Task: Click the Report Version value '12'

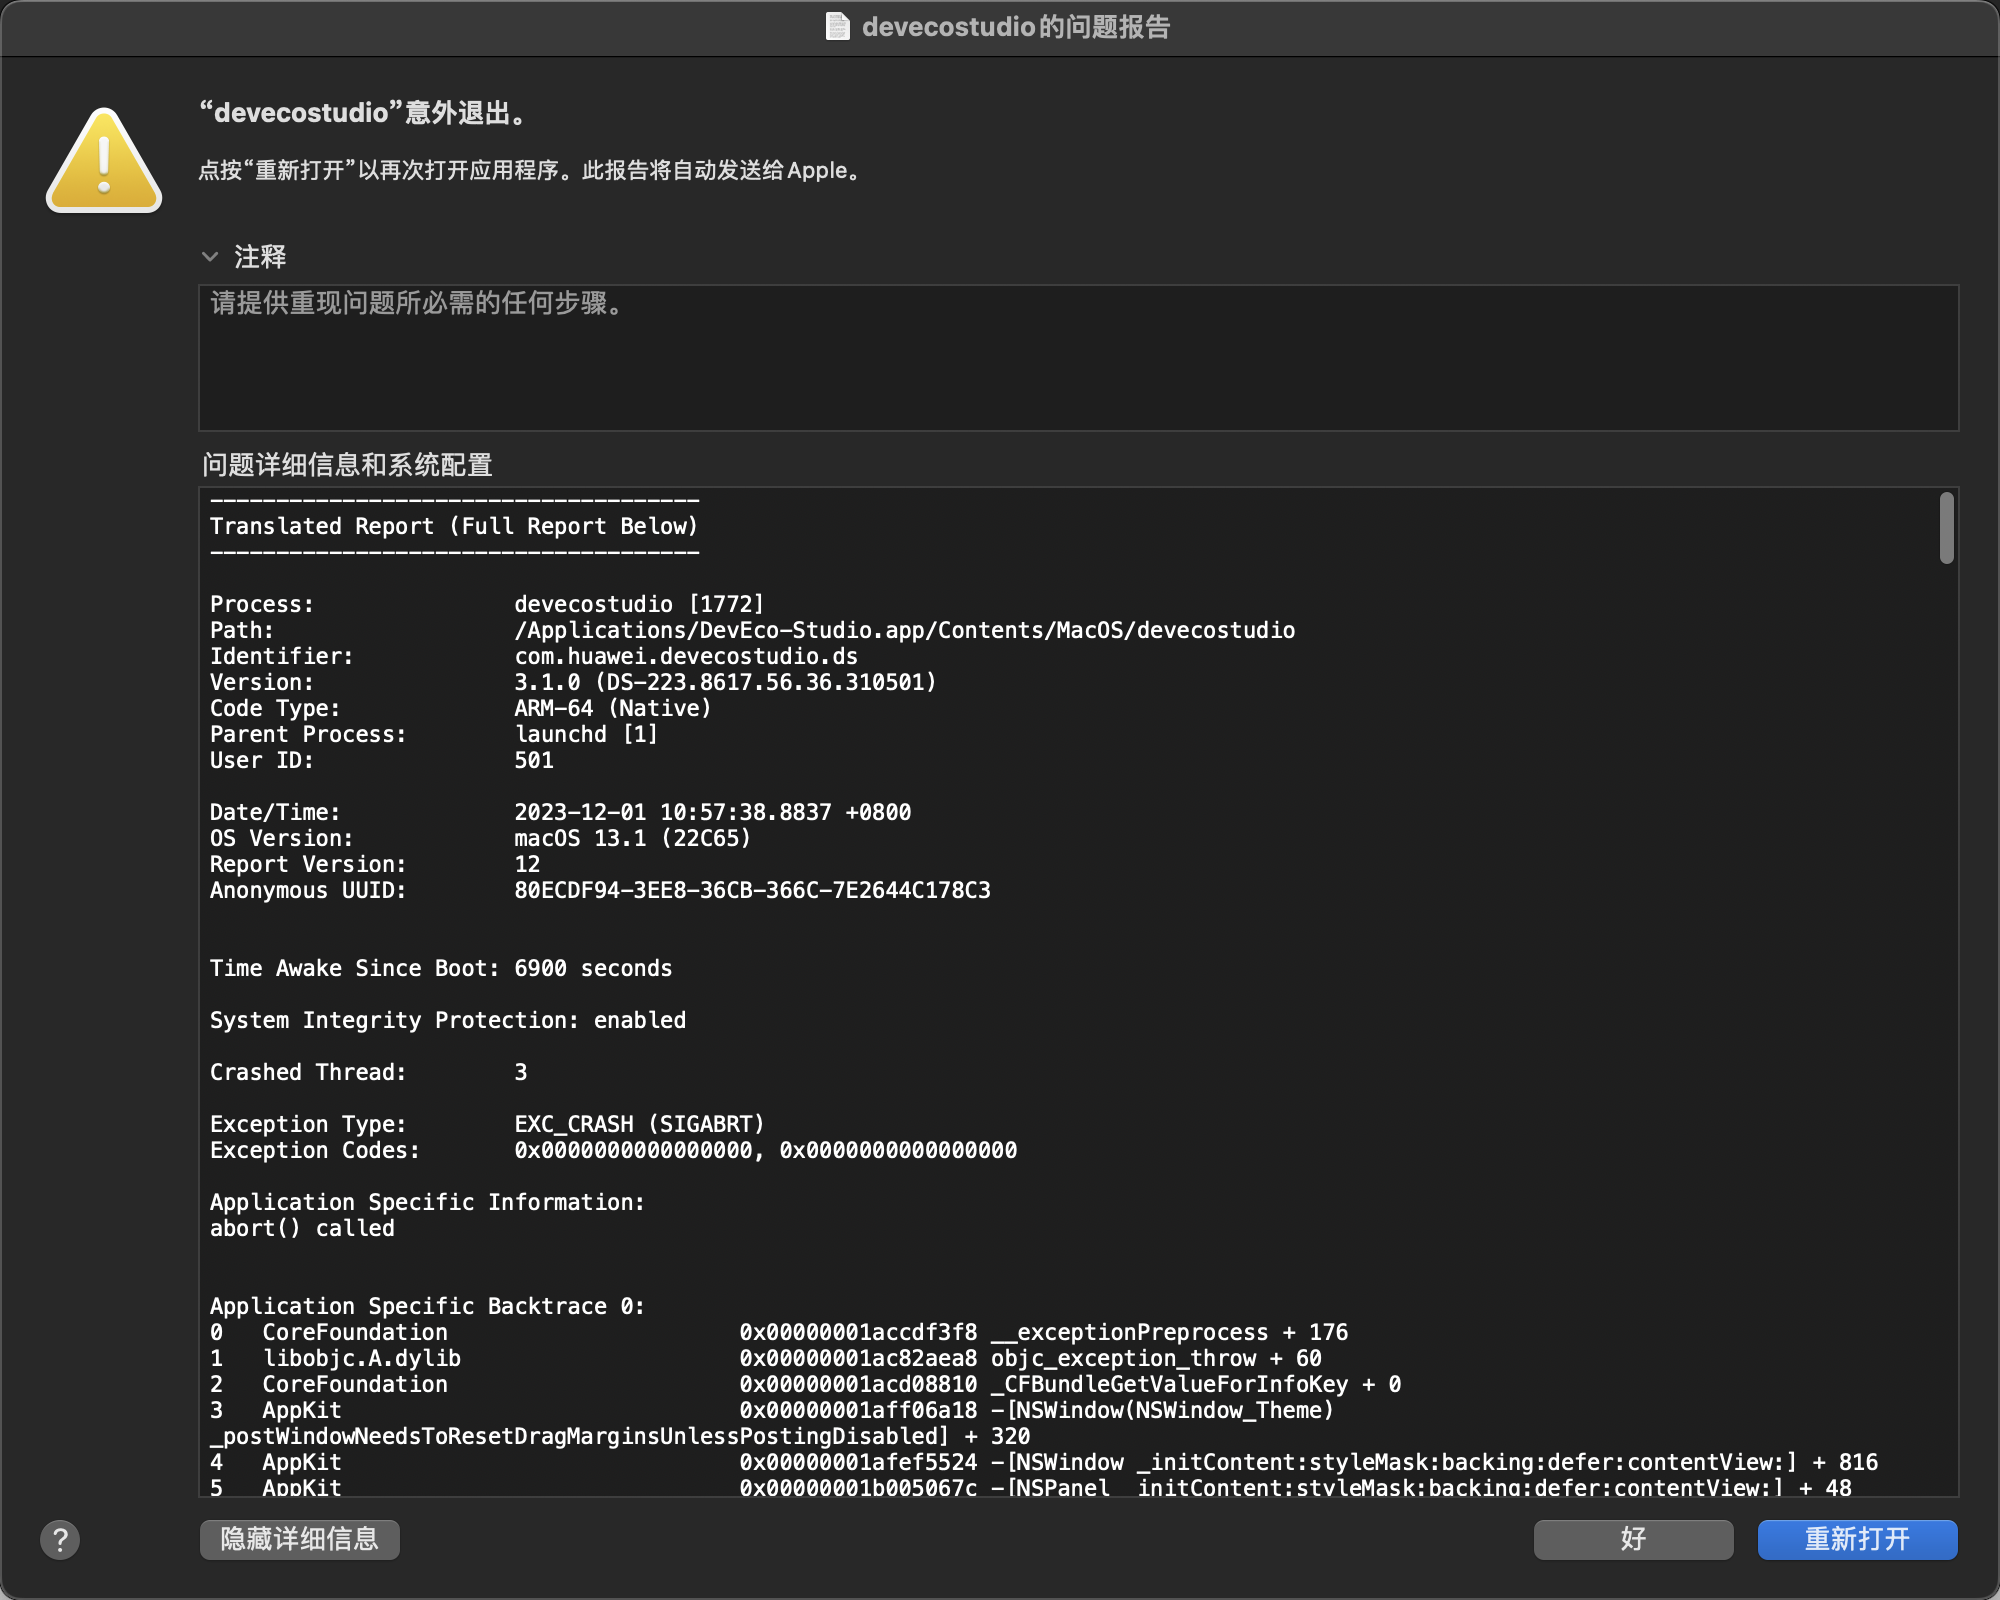Action: pyautogui.click(x=527, y=864)
